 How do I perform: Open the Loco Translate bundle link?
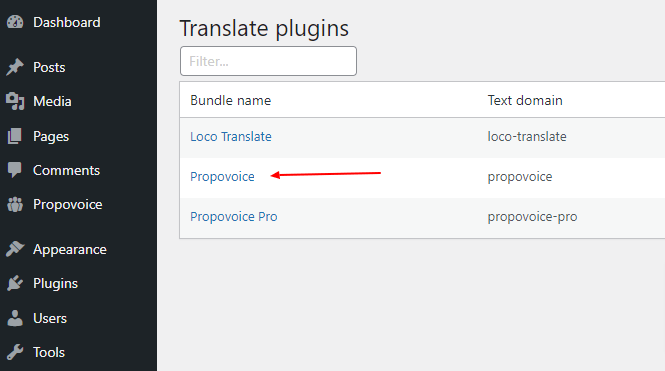231,137
